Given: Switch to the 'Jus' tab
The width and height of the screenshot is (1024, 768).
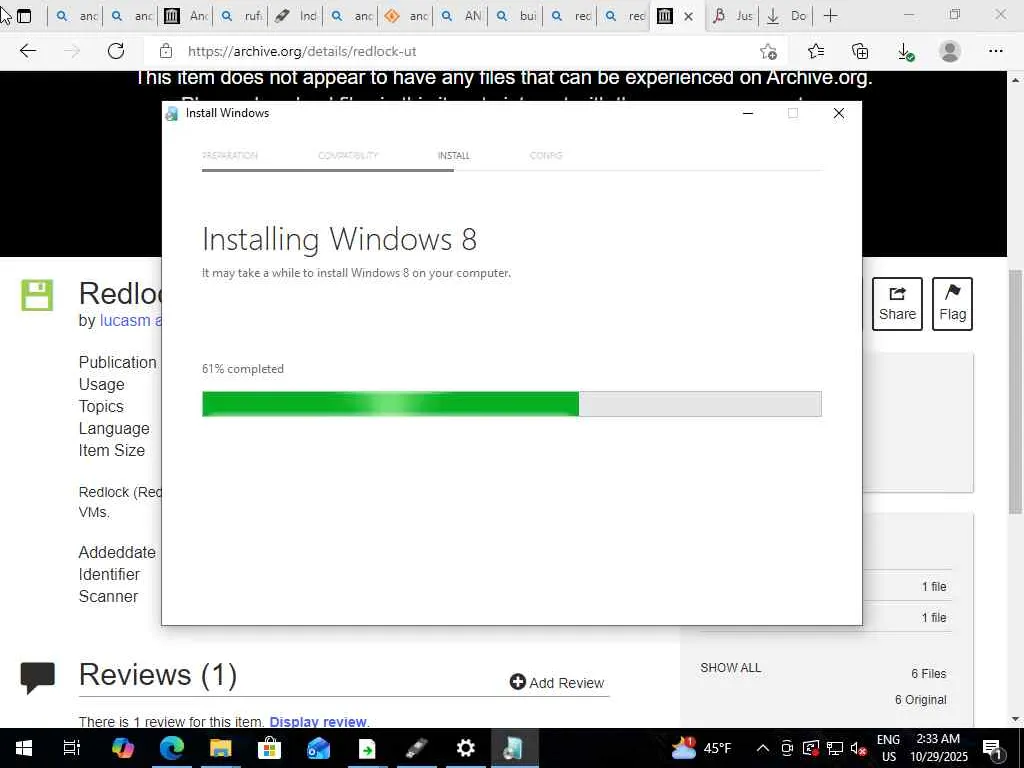Looking at the screenshot, I should click(733, 16).
